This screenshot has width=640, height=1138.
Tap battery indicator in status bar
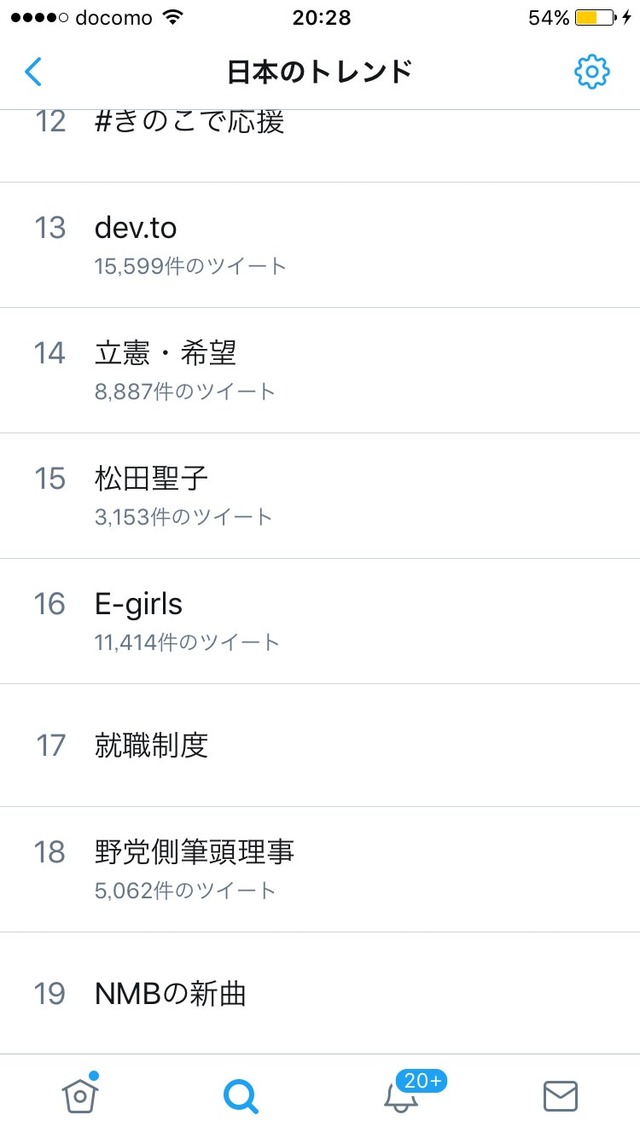point(594,18)
